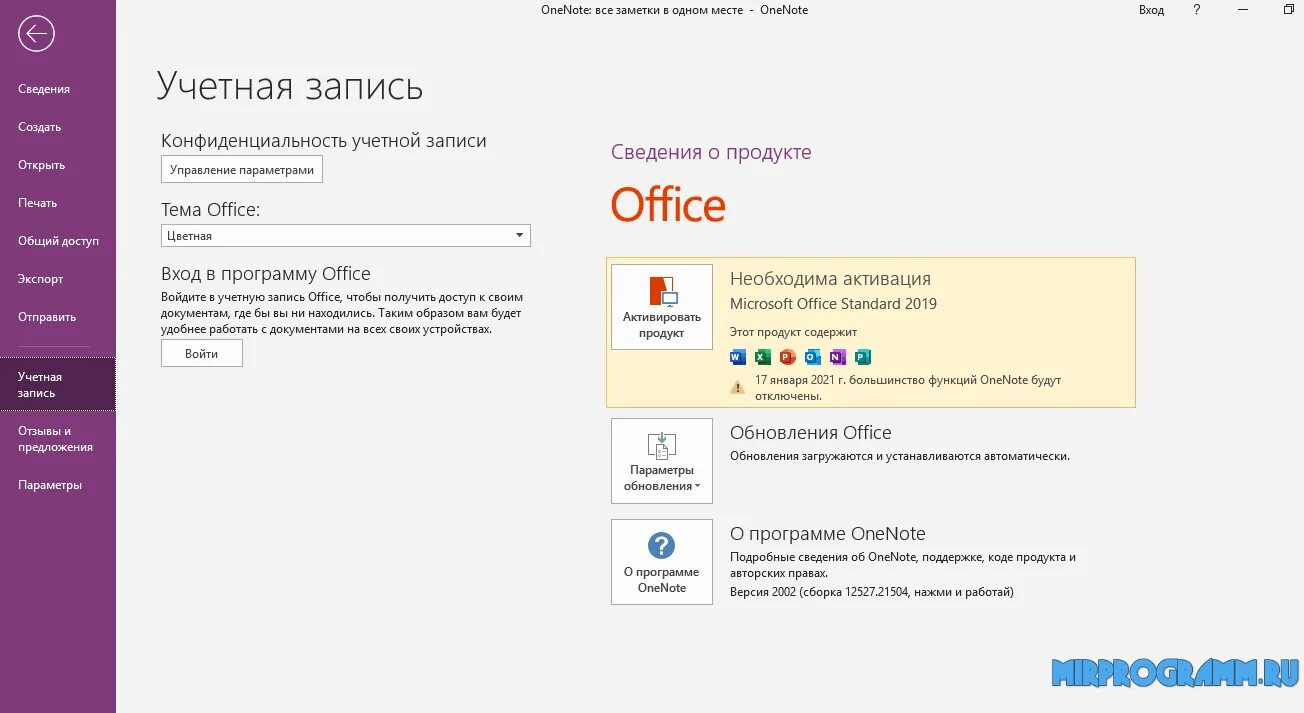Open Общий доступ section
This screenshot has width=1304, height=713.
[58, 241]
